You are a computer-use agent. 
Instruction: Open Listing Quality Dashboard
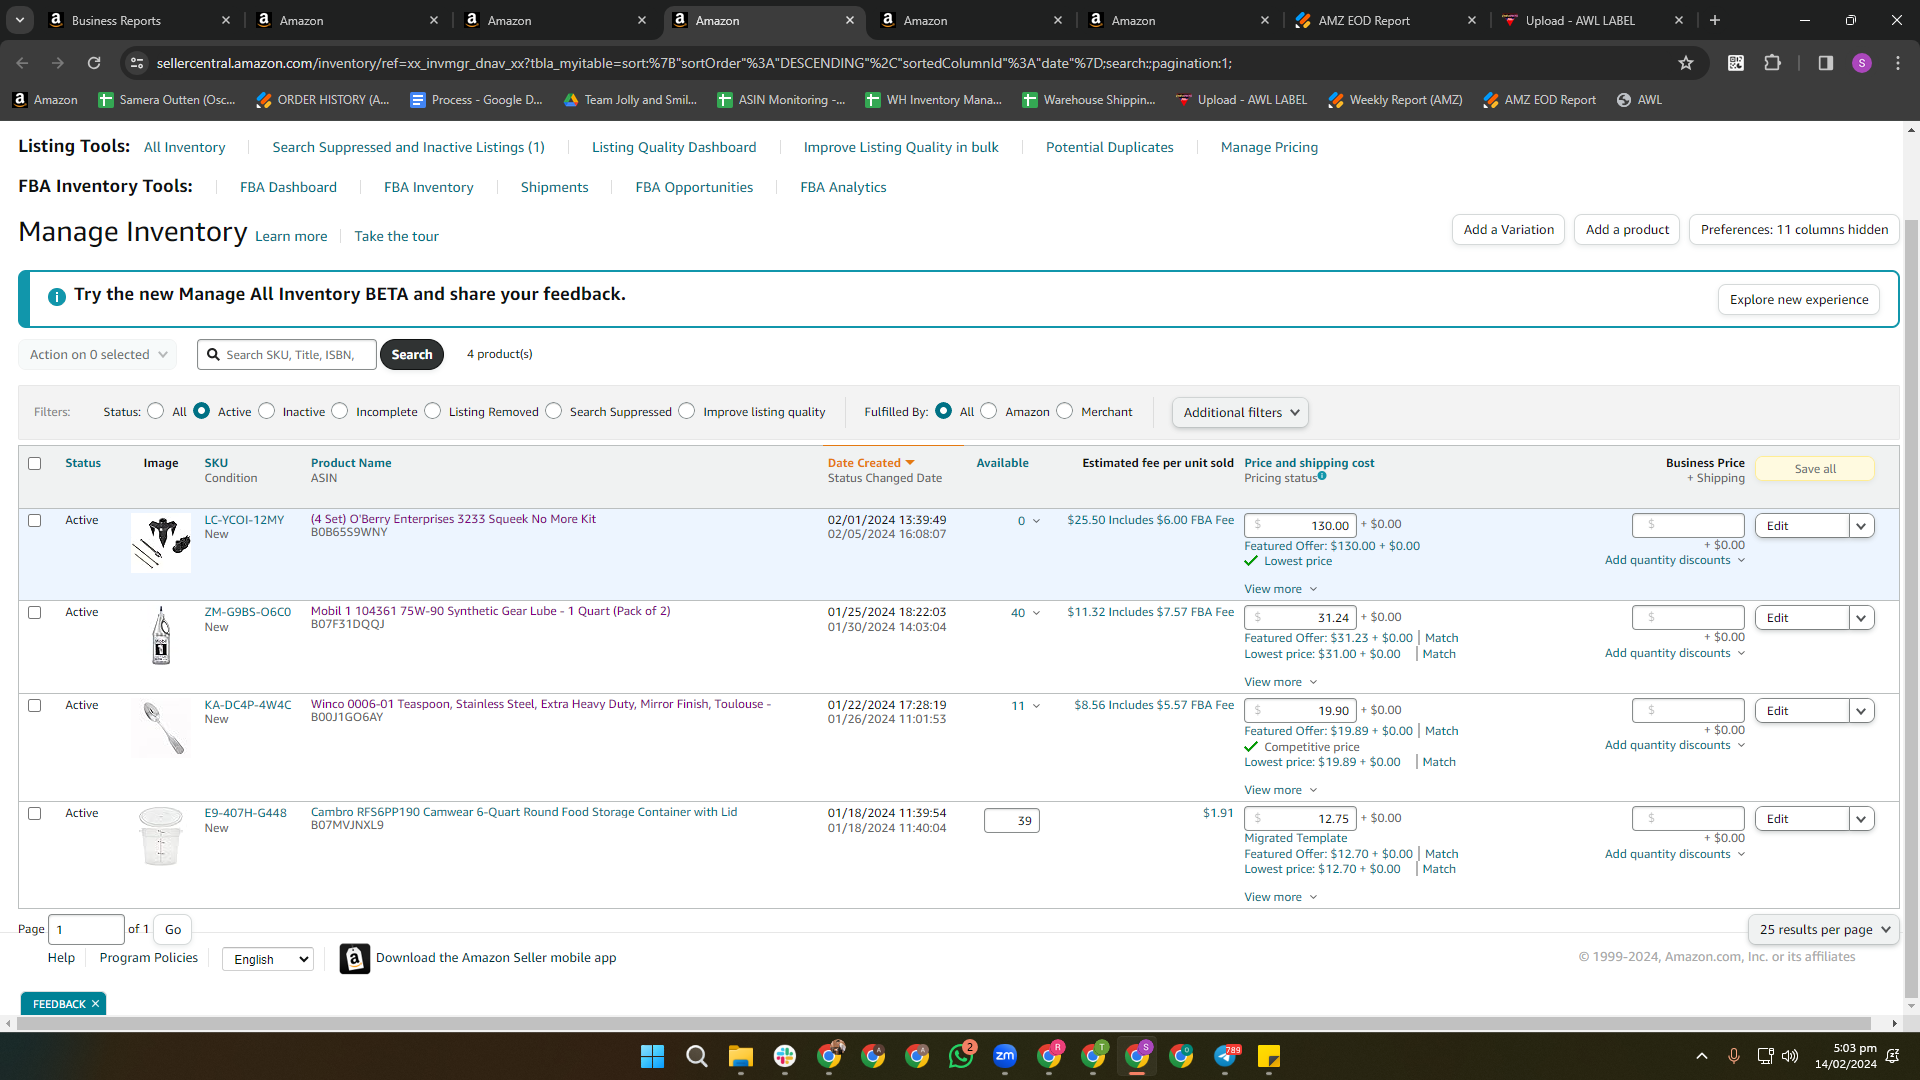[x=674, y=147]
